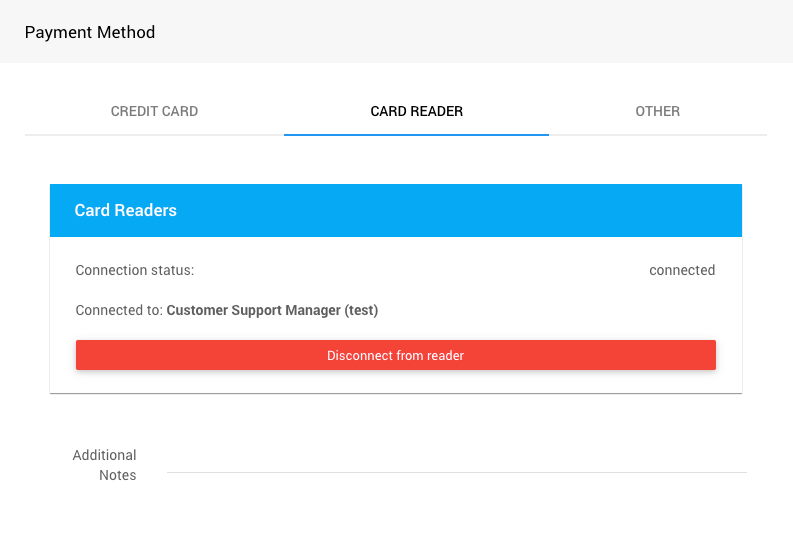Viewport: 793px width, 558px height.
Task: Click the underline of the Additional Notes field
Action: [x=456, y=472]
